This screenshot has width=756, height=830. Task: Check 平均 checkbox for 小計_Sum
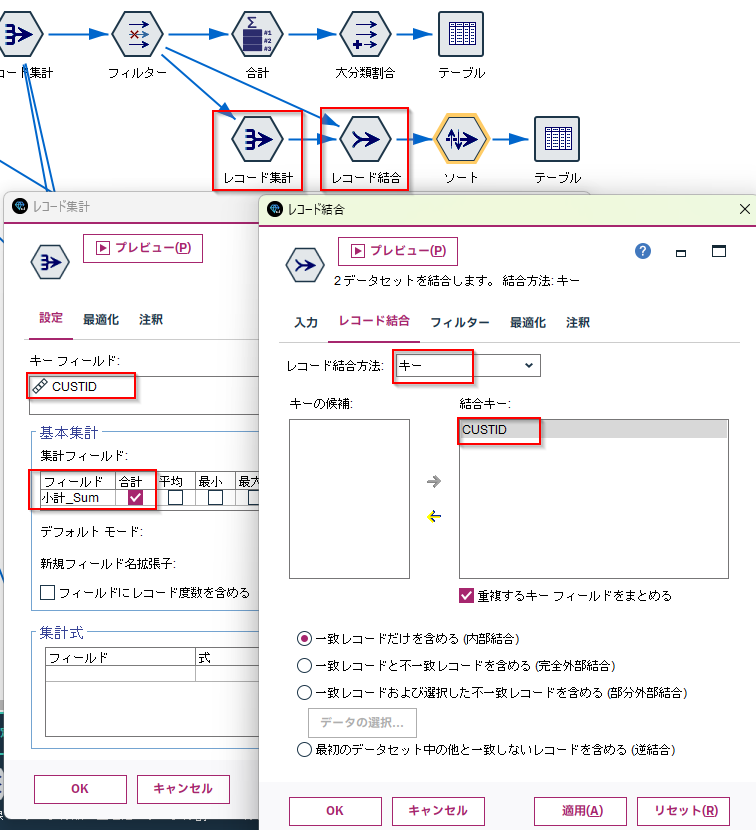pyautogui.click(x=175, y=498)
